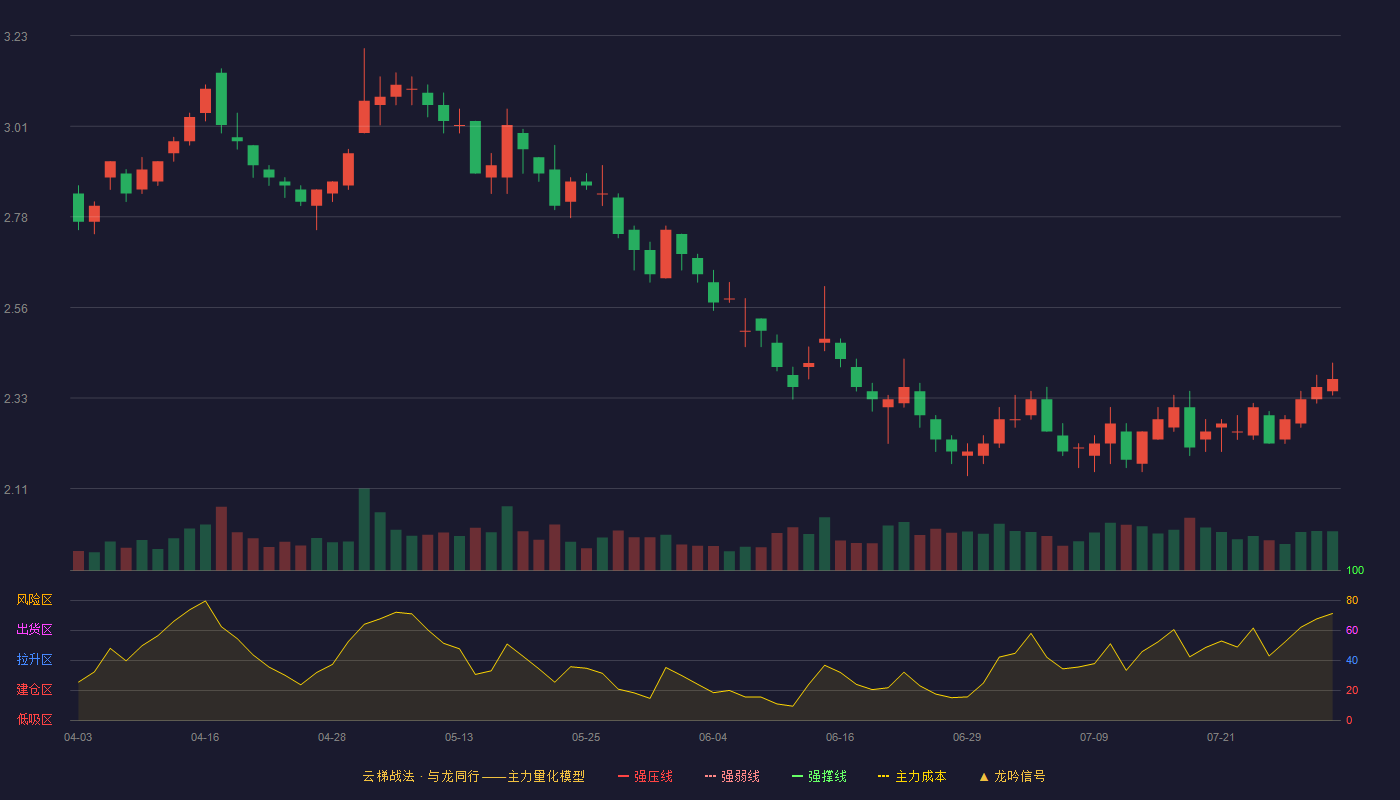This screenshot has width=1400, height=800.
Task: Click the 低吸区 zone label
Action: [34, 719]
